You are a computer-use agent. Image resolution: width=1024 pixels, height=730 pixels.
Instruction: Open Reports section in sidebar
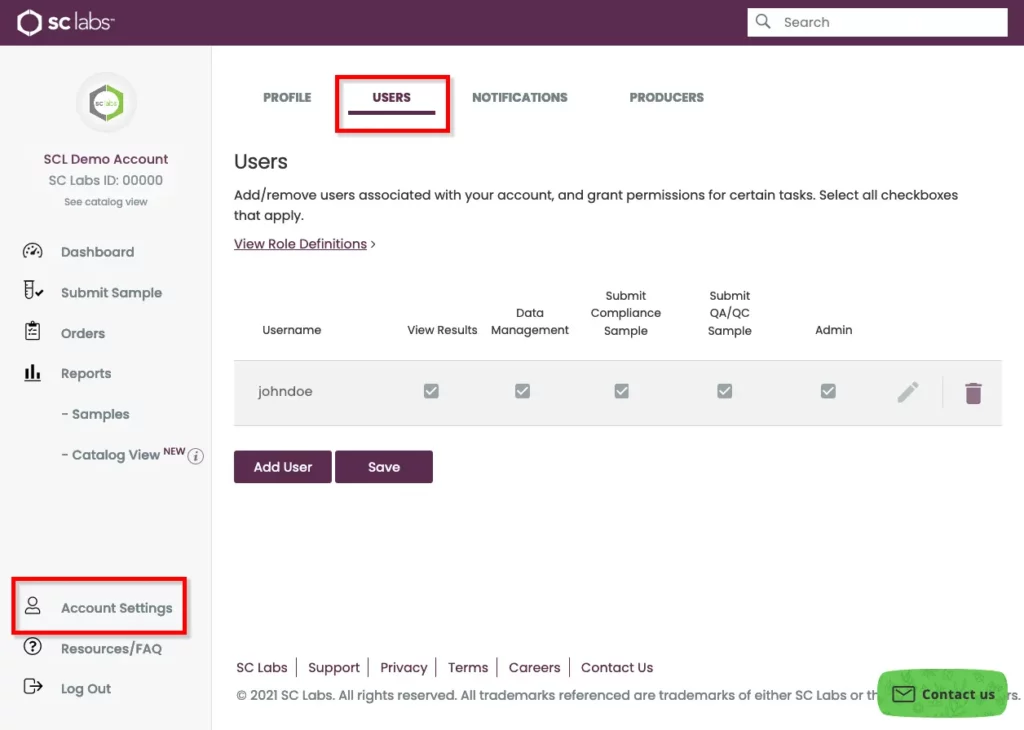86,373
